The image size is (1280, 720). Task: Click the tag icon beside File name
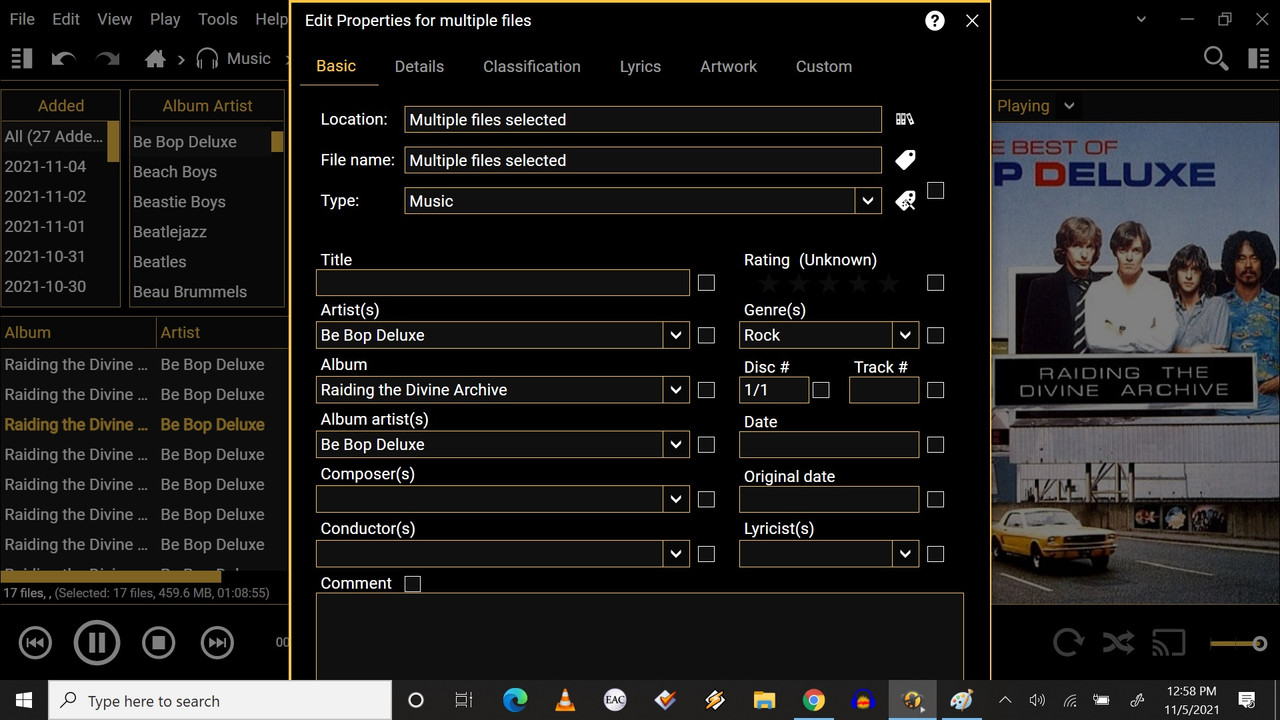[x=905, y=160]
